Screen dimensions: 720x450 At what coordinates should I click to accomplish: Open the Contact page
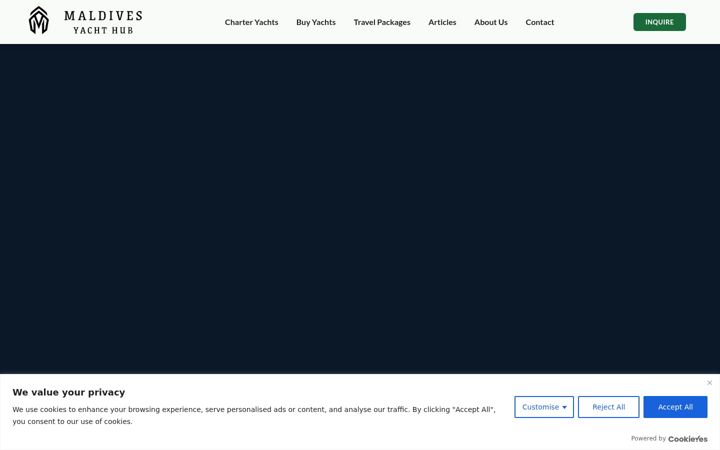pos(540,22)
